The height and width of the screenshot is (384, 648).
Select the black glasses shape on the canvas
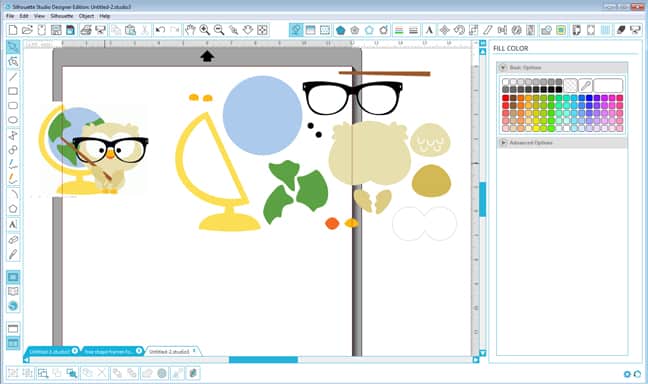pos(353,98)
